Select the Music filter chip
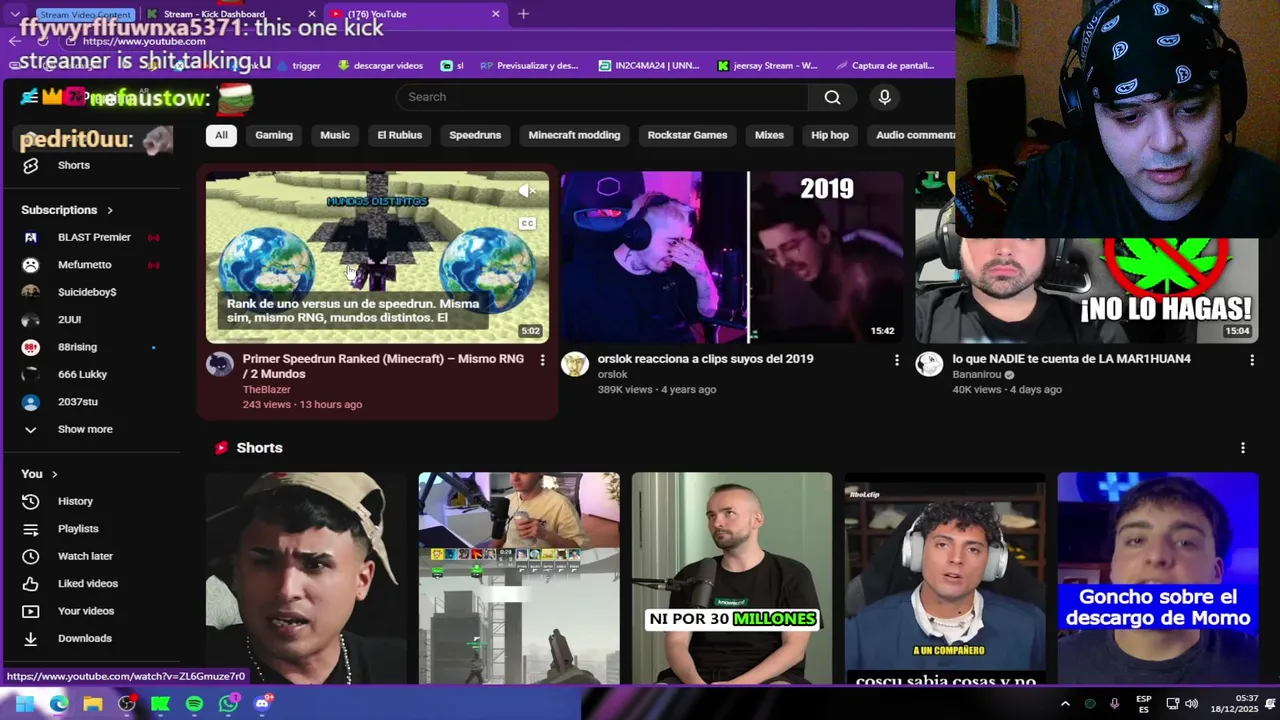The image size is (1280, 720). [335, 135]
